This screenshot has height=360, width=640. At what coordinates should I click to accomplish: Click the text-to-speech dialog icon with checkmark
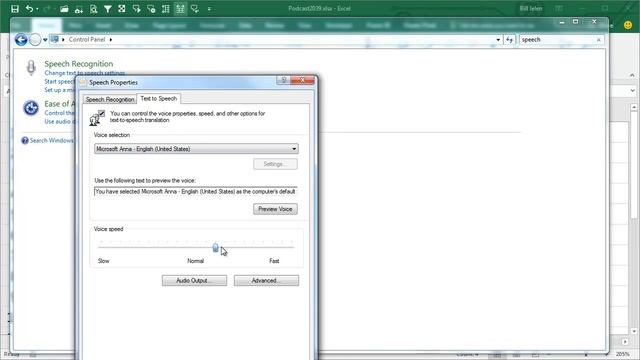97,118
